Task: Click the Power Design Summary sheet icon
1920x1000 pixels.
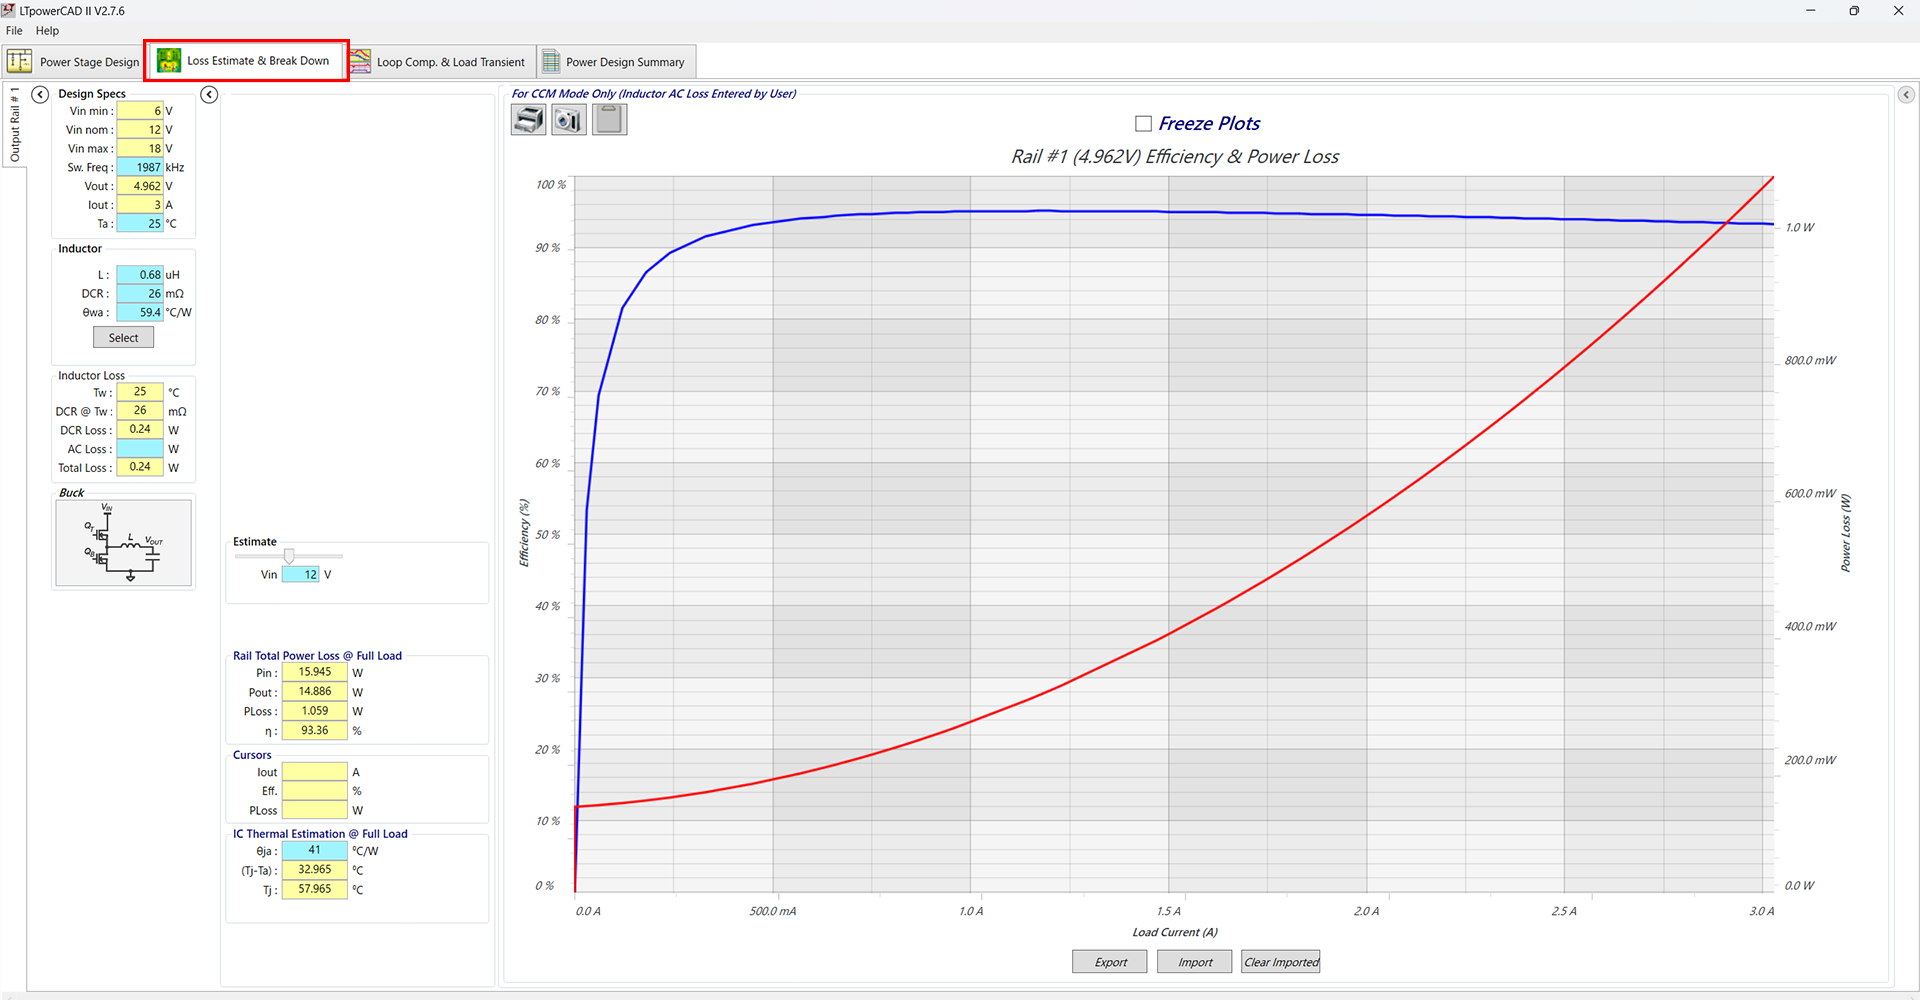Action: tap(551, 61)
